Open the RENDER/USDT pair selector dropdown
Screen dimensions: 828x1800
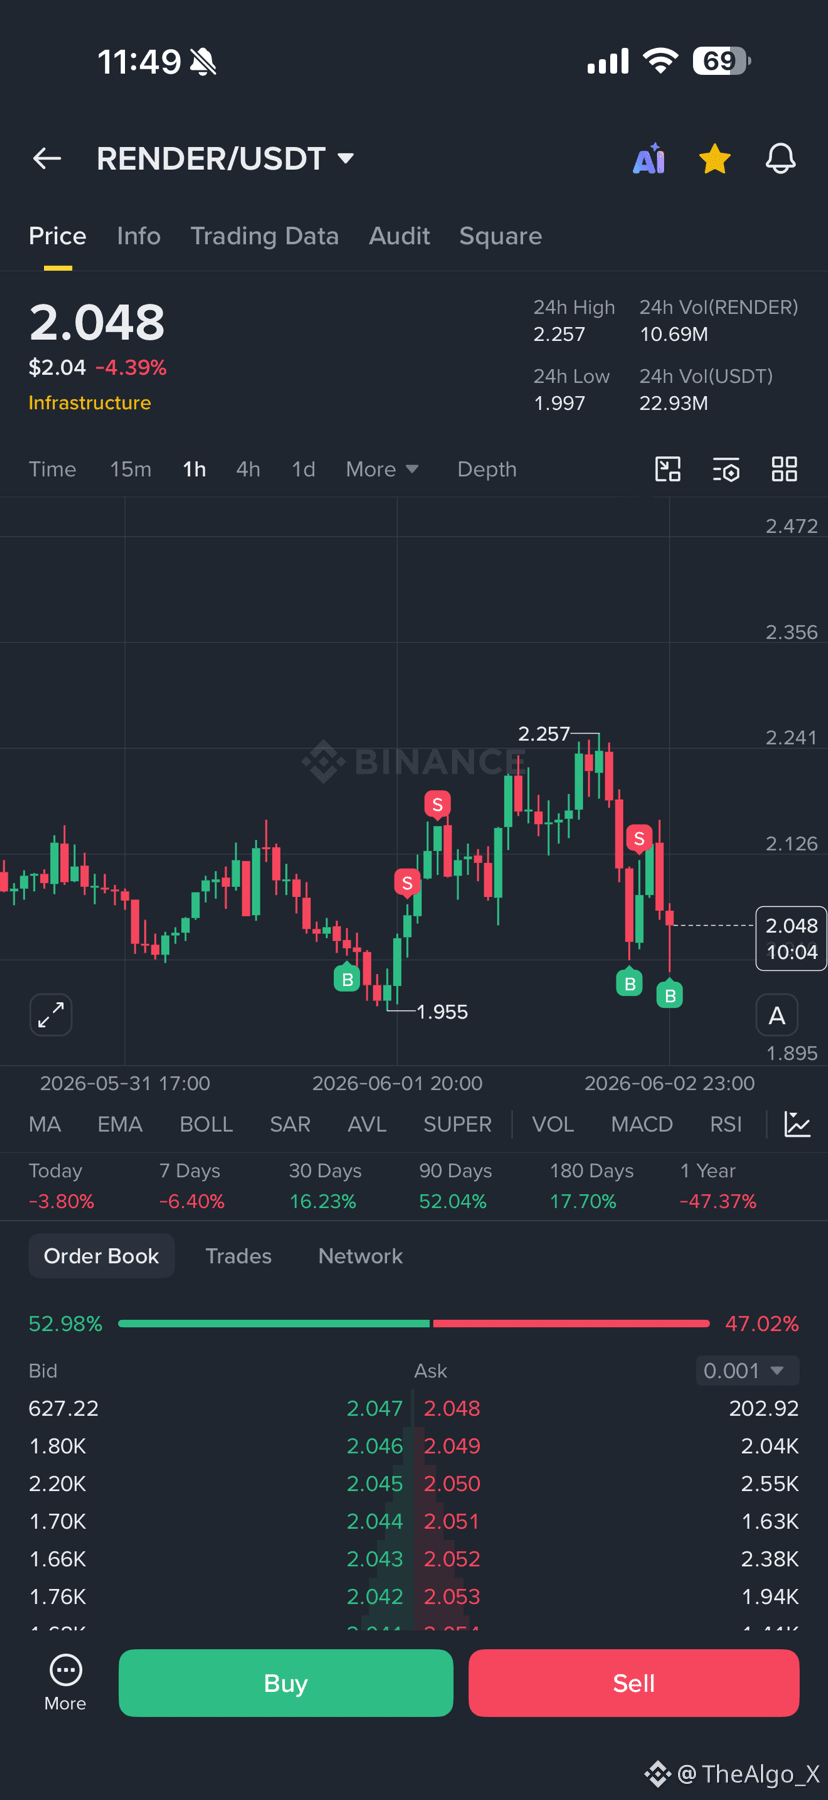225,158
